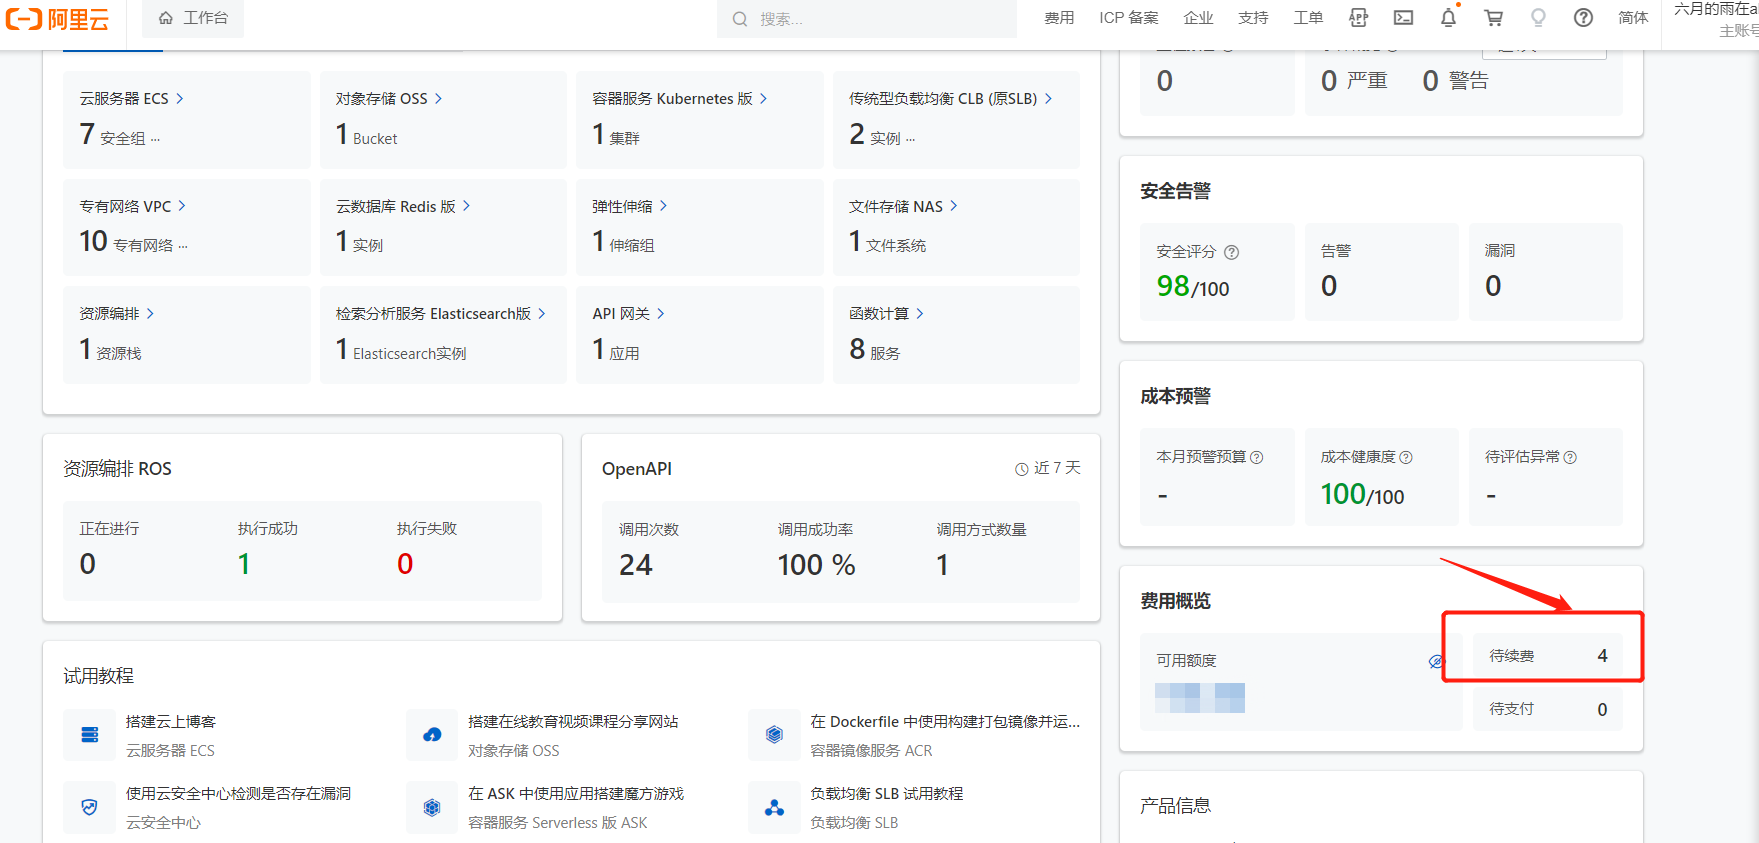The image size is (1759, 843).
Task: Open the 费用 menu
Action: pyautogui.click(x=1059, y=18)
